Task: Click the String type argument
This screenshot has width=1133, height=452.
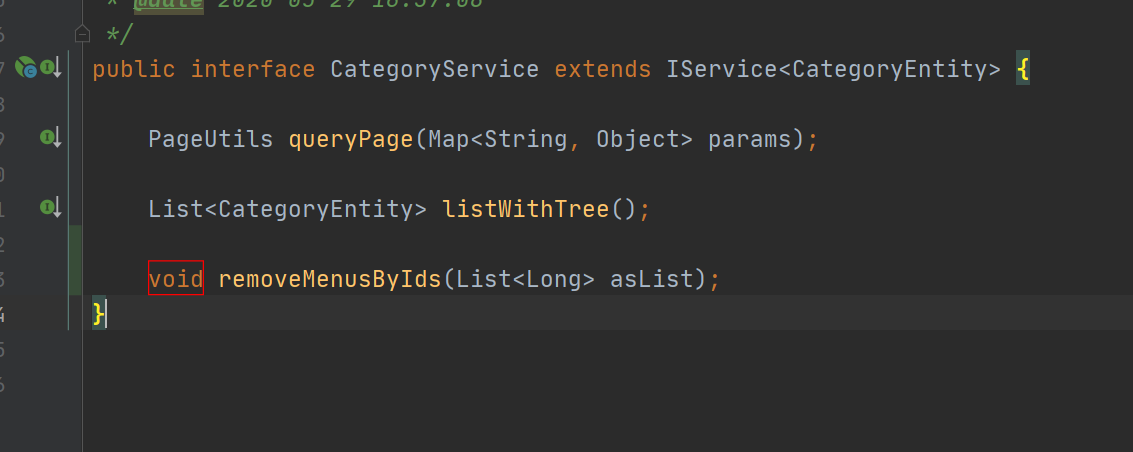Action: click(x=526, y=139)
